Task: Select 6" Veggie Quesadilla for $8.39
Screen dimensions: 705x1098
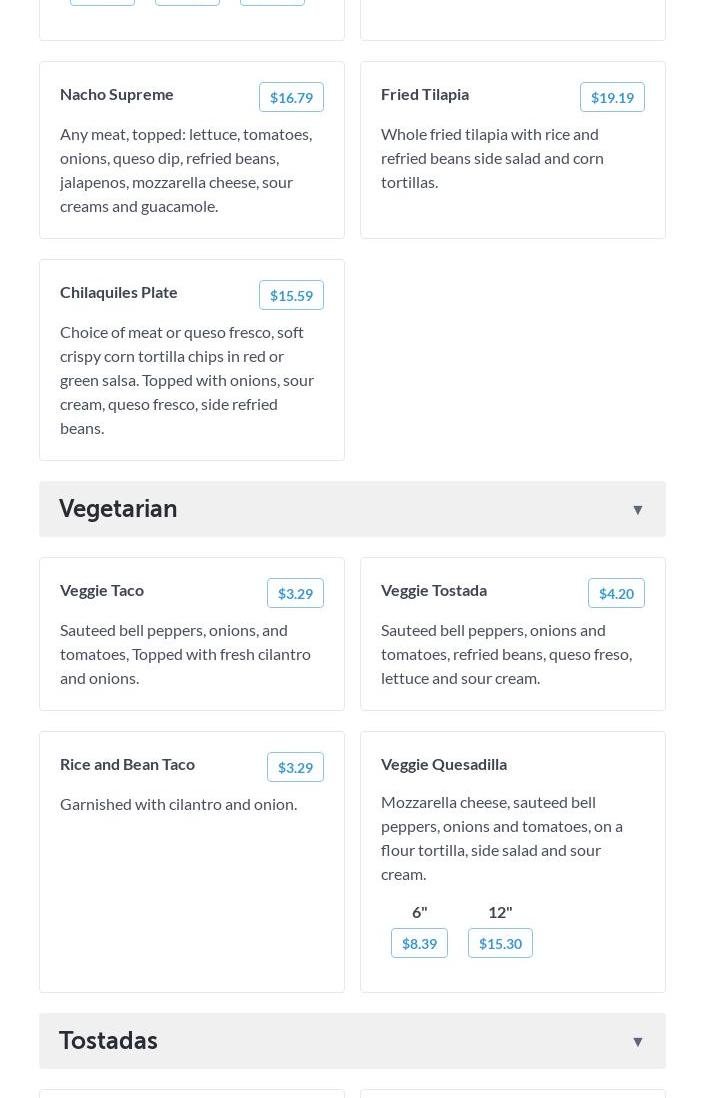Action: point(419,943)
